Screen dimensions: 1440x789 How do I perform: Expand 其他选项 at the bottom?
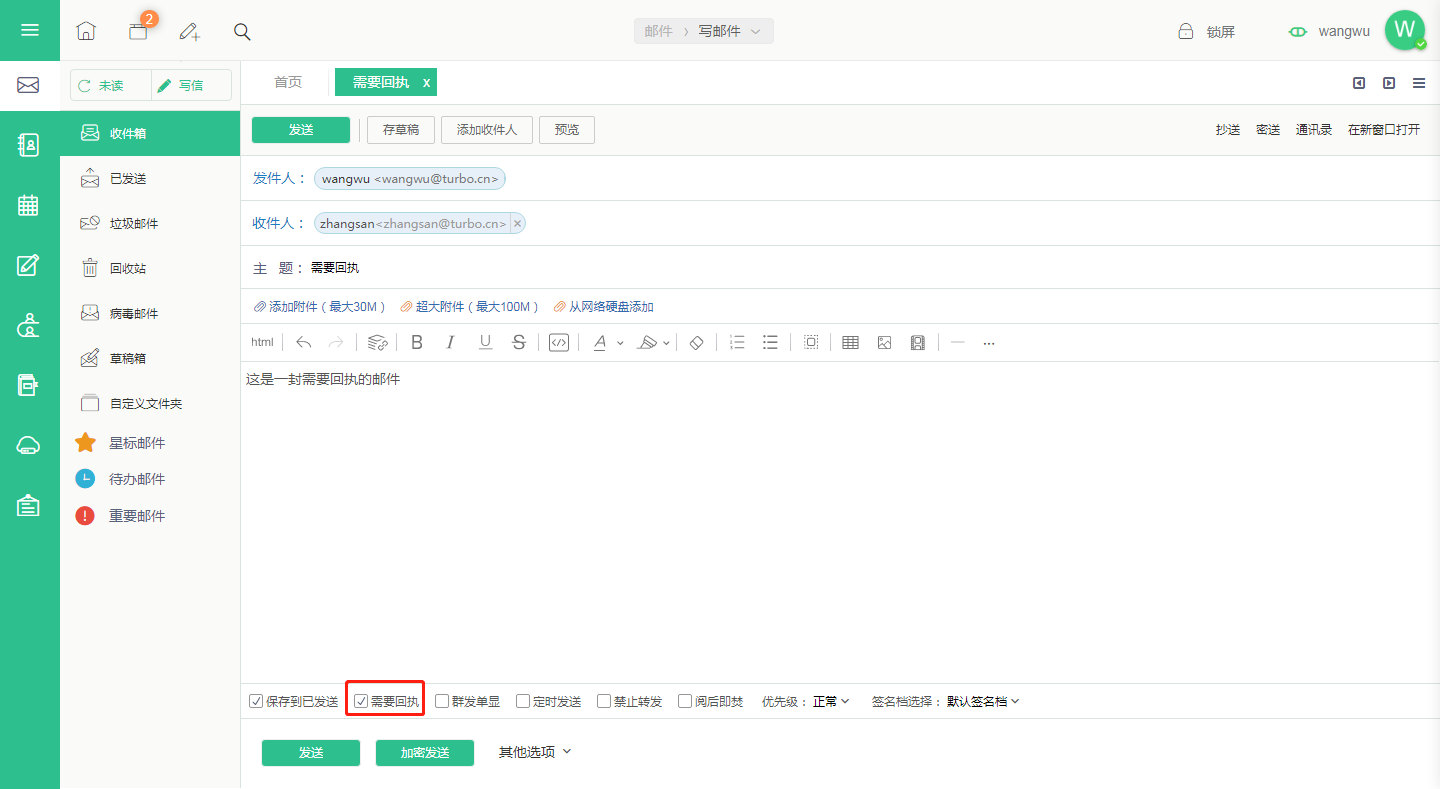pos(535,752)
